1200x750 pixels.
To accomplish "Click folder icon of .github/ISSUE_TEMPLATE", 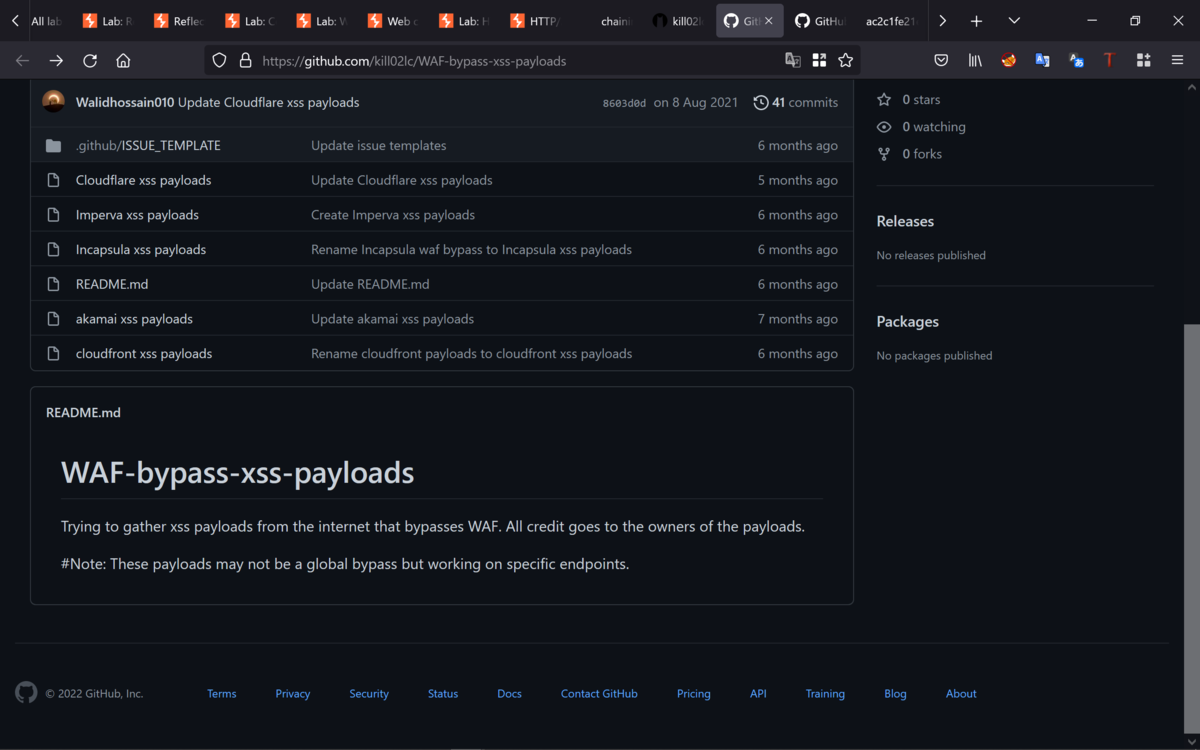I will pos(53,146).
